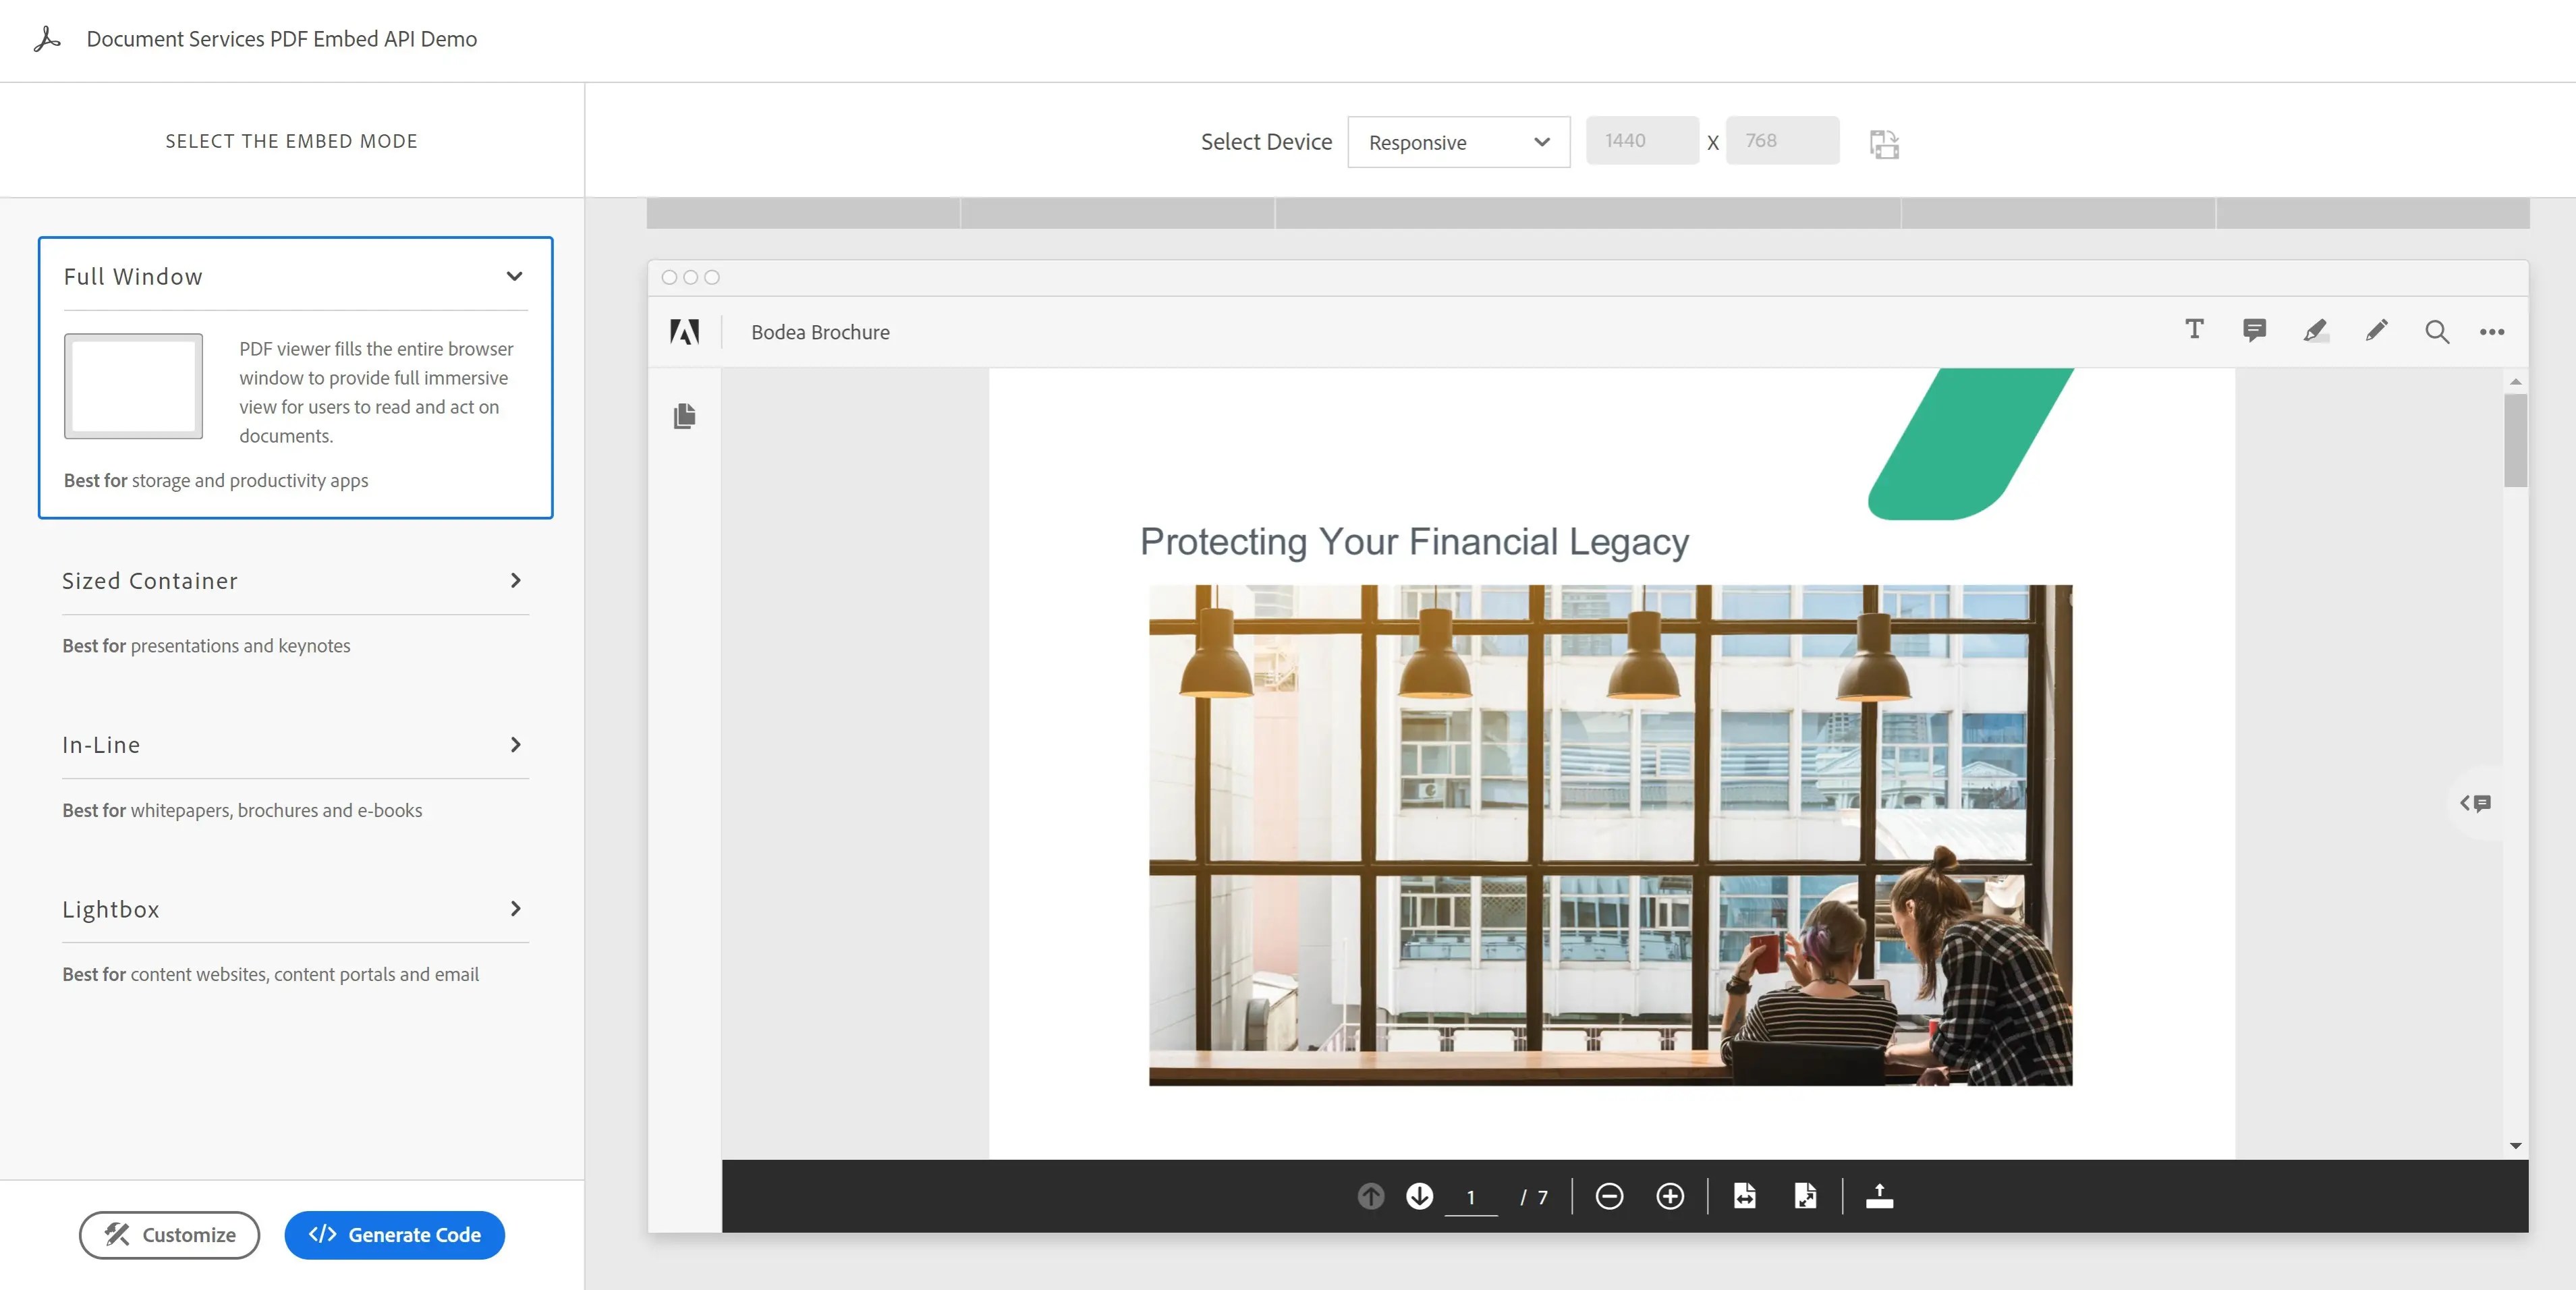The height and width of the screenshot is (1290, 2576).
Task: Toggle the fit-to-width view icon
Action: (x=1744, y=1196)
